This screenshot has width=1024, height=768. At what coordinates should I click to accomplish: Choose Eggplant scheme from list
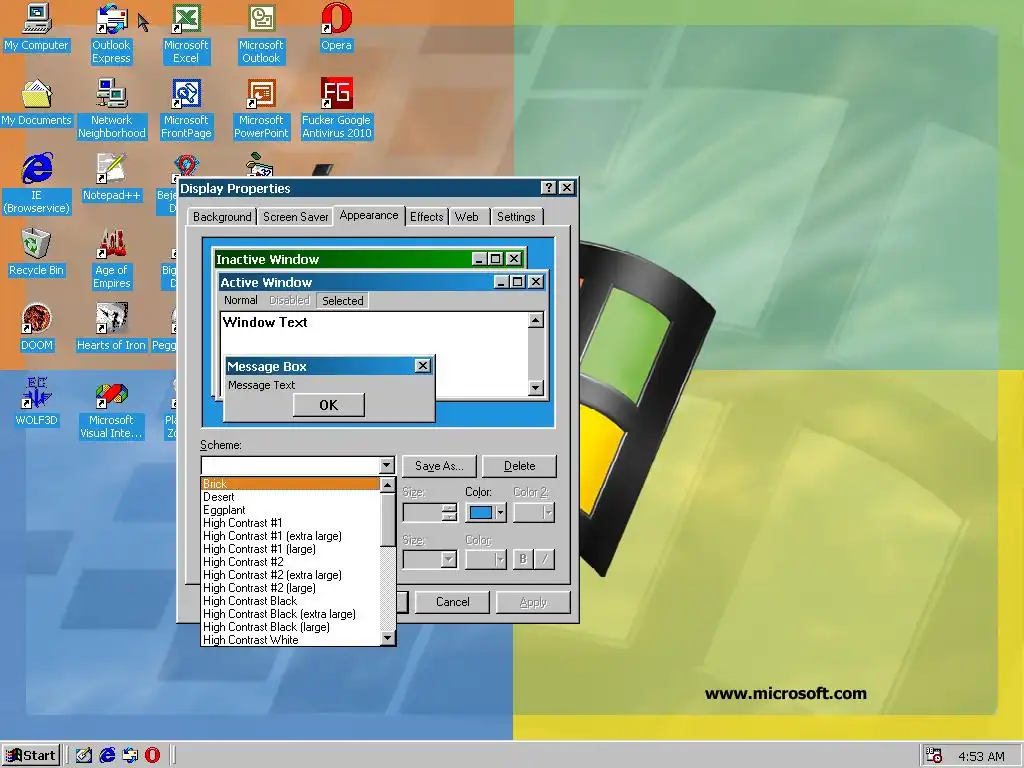(291, 510)
